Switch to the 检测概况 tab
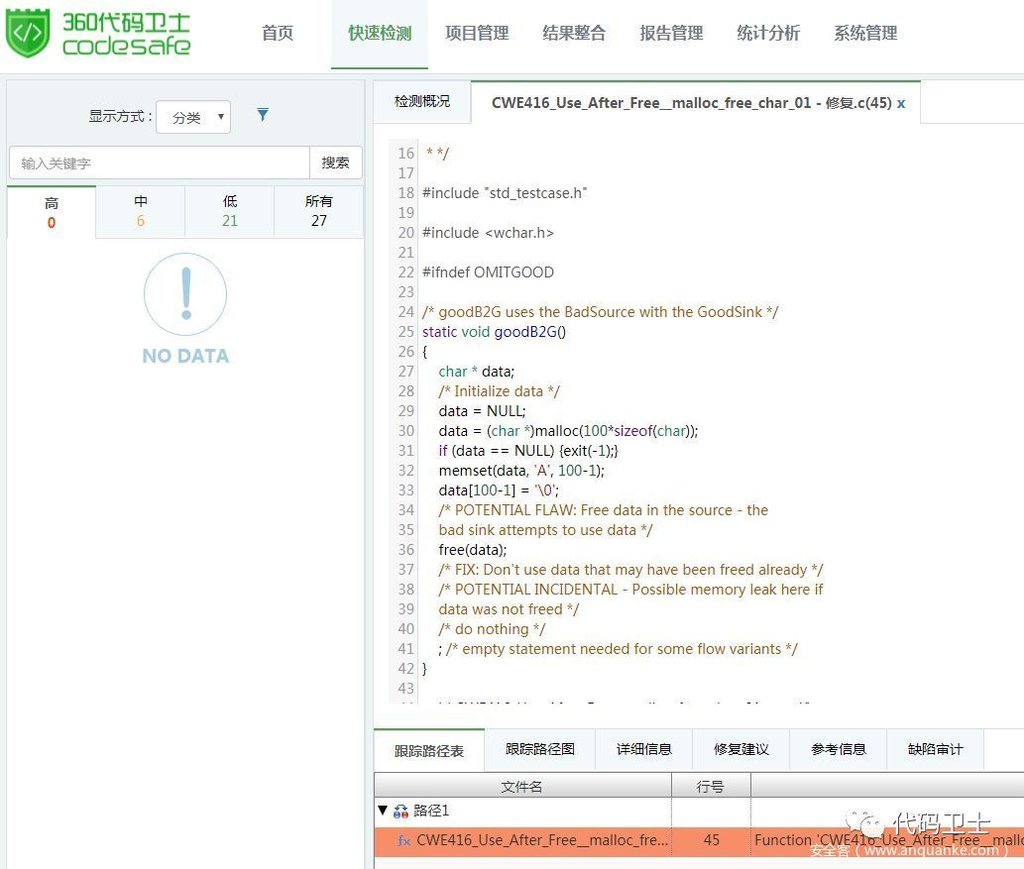This screenshot has height=869, width=1024. pos(422,102)
